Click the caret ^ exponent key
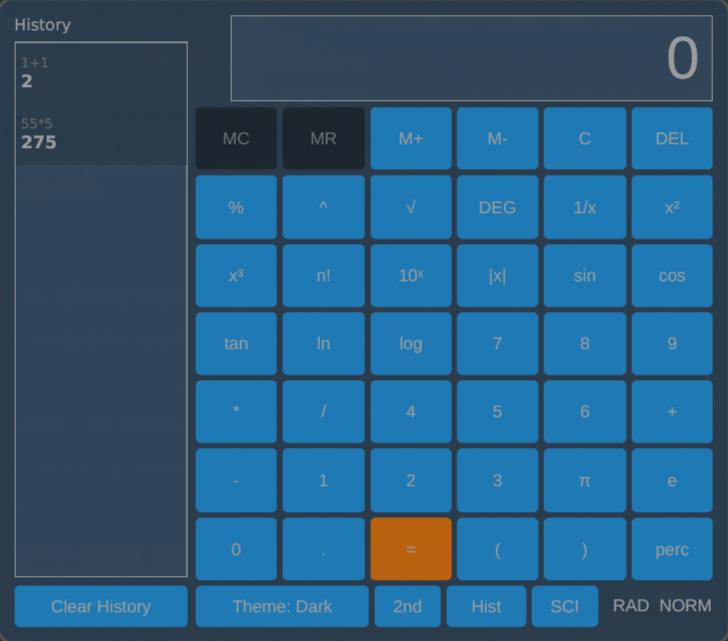 coord(323,207)
